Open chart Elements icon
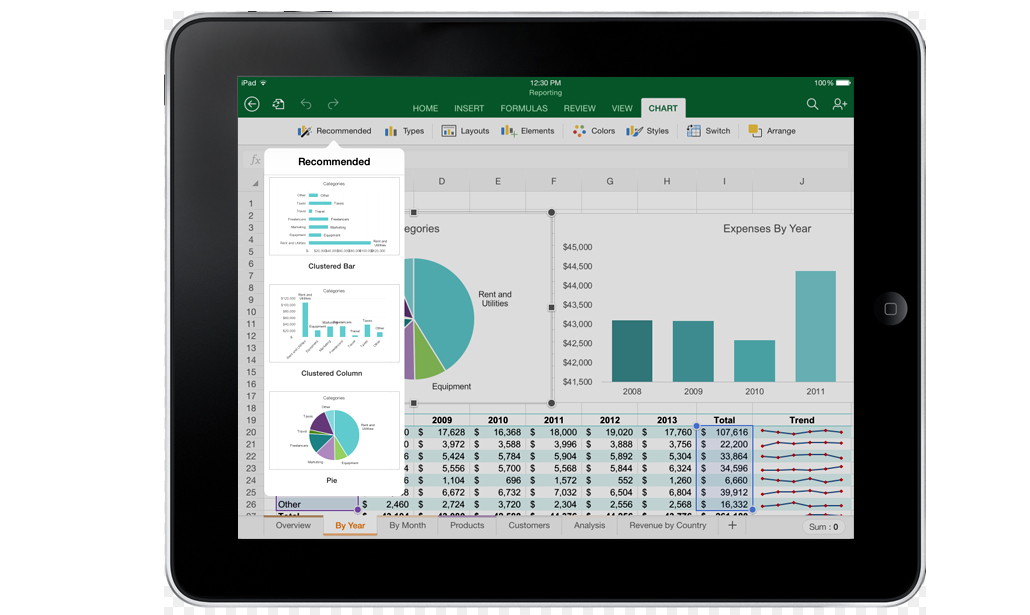Viewport: 1030px width, 615px height. tap(508, 131)
